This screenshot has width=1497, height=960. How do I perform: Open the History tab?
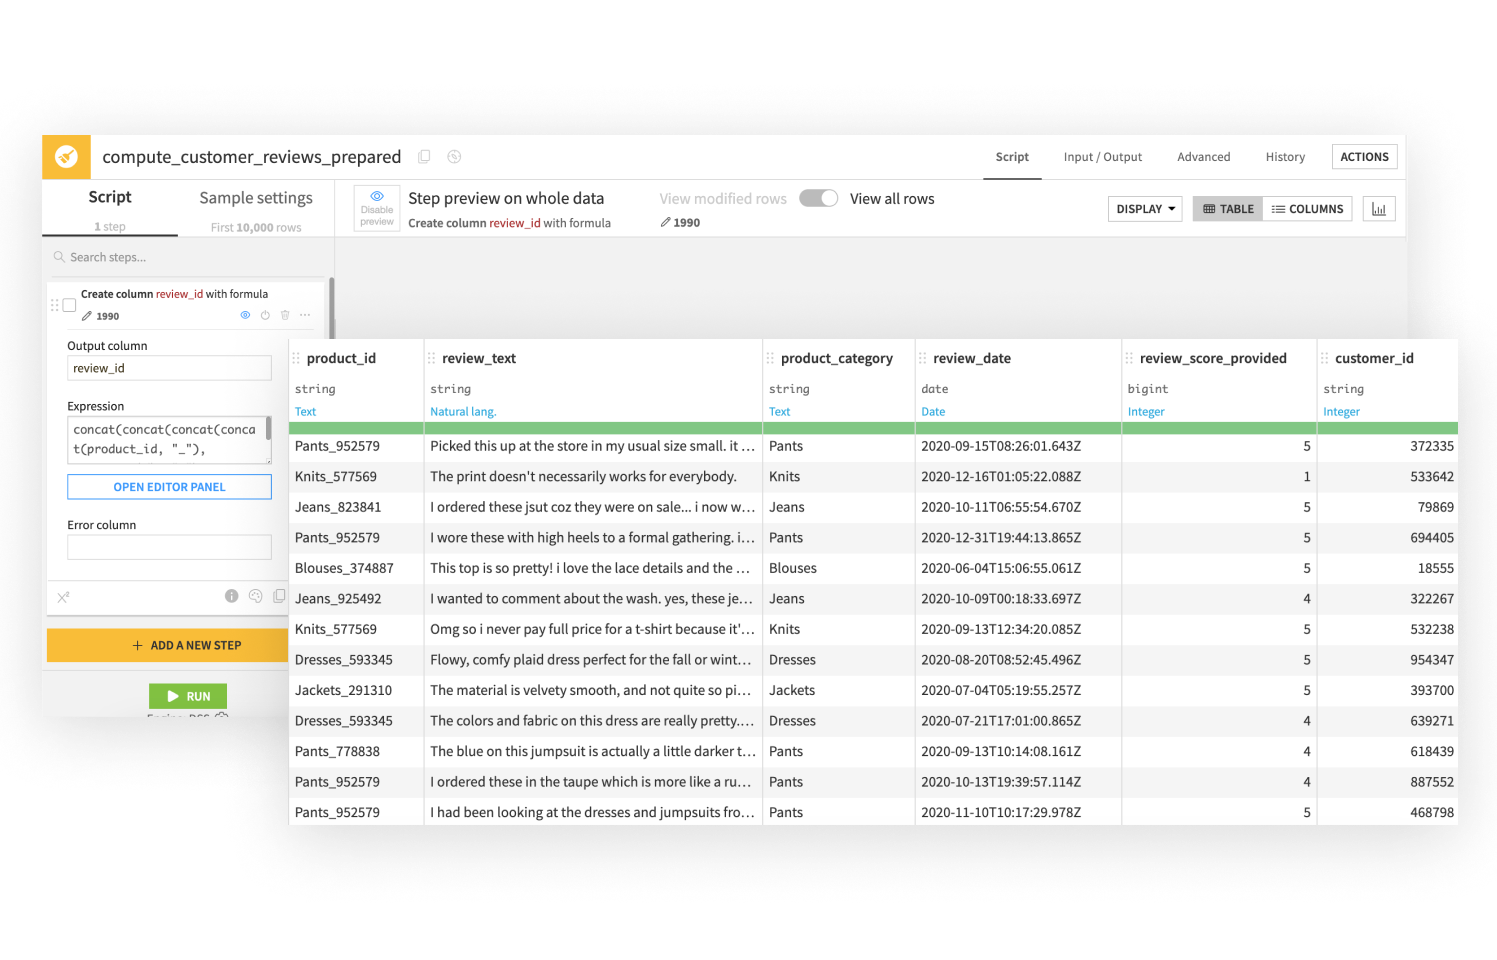1285,157
